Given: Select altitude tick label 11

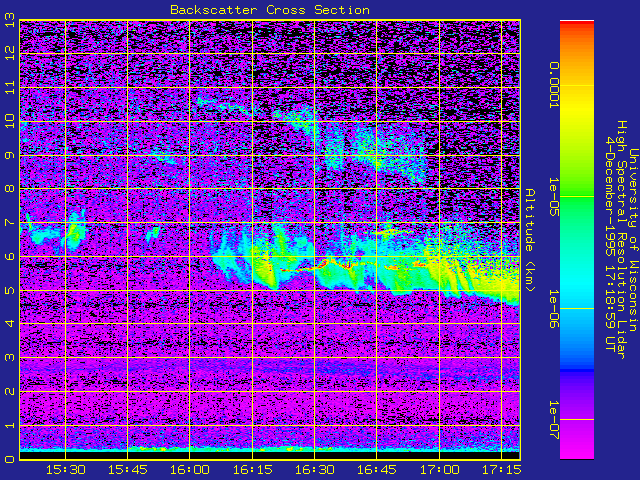Looking at the screenshot, I should tap(10, 87).
